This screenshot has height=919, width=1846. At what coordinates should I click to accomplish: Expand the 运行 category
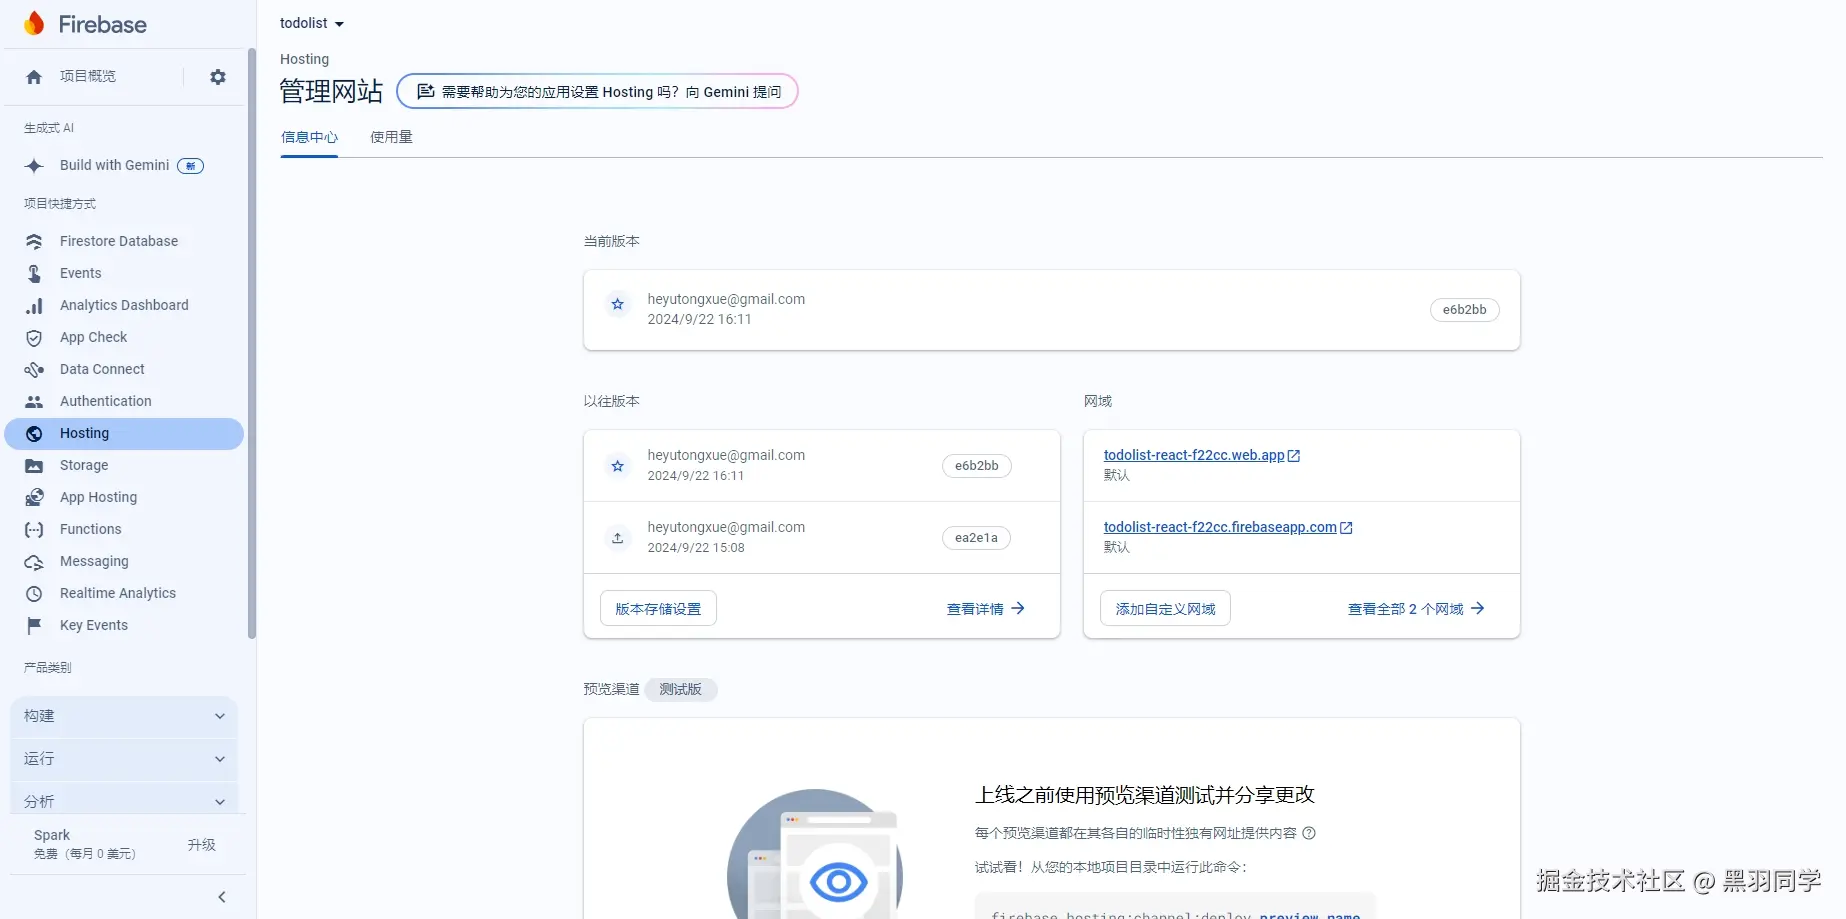click(x=124, y=759)
